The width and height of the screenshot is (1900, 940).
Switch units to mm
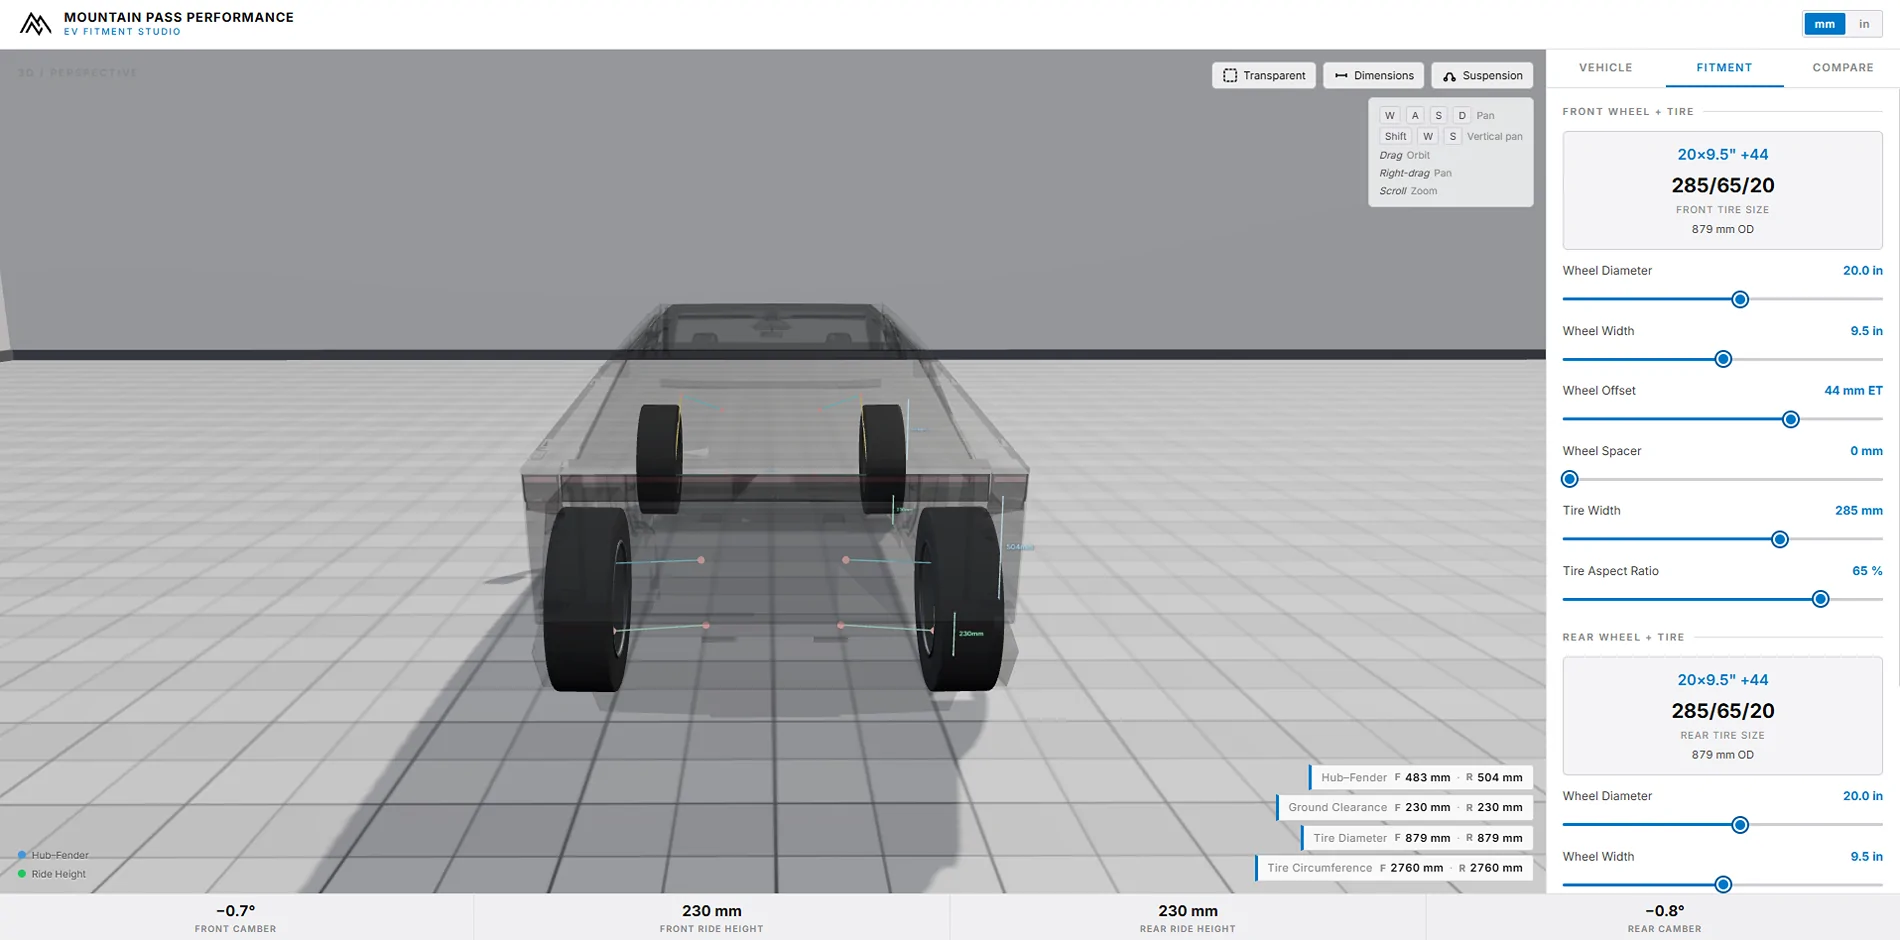tap(1824, 24)
